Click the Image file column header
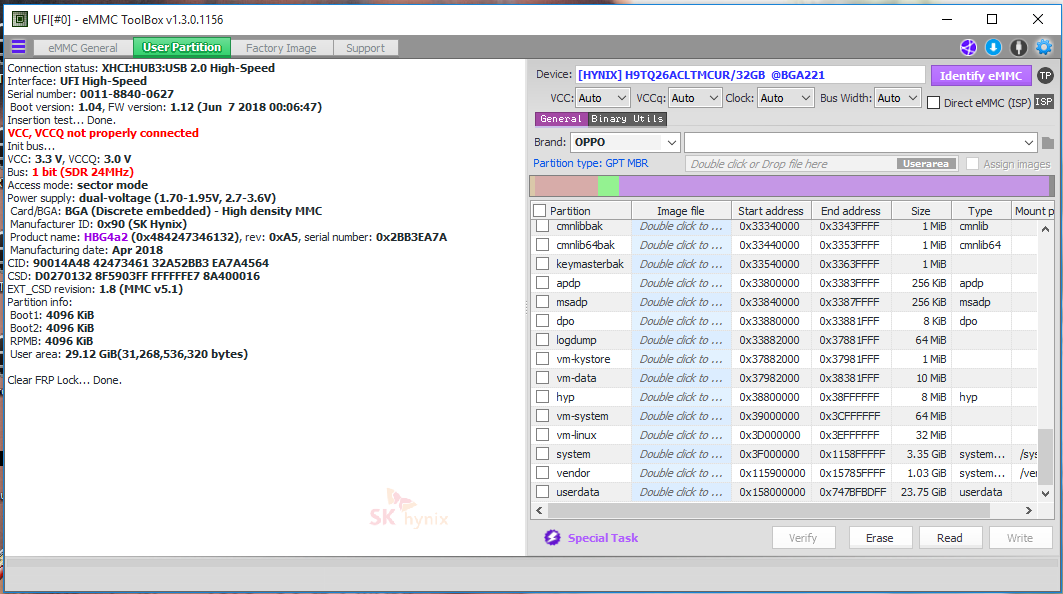Screen dimensions: 1063x594 point(681,211)
